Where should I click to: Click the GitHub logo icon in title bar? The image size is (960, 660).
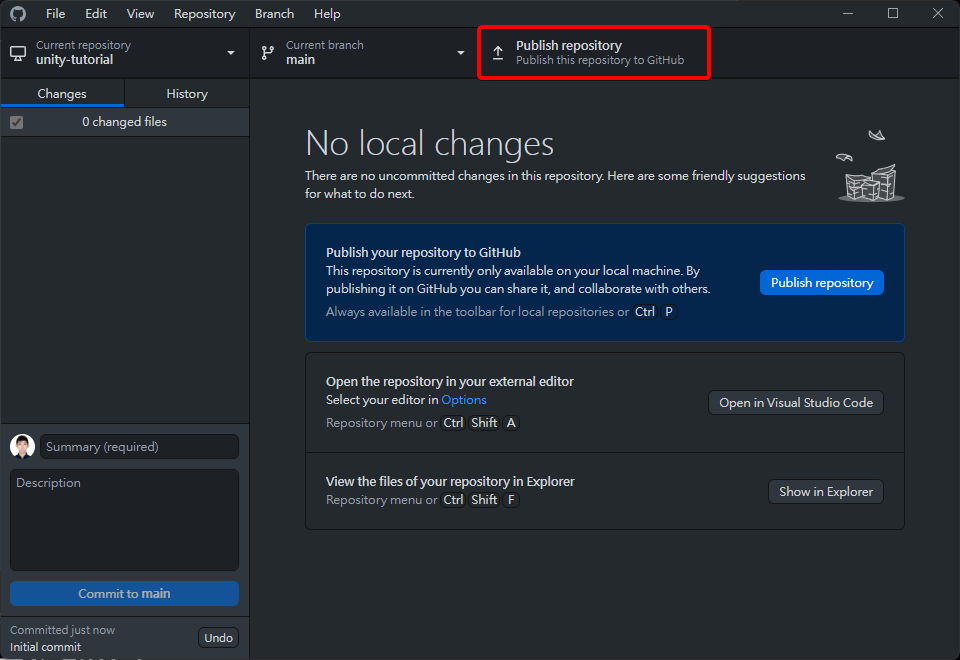tap(18, 13)
